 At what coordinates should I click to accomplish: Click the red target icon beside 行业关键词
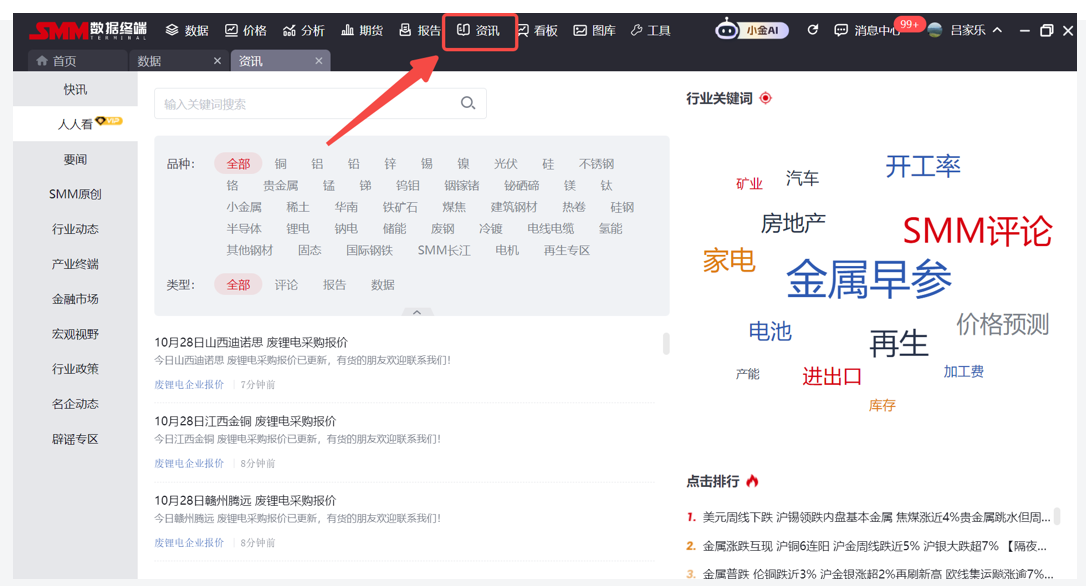tap(766, 98)
